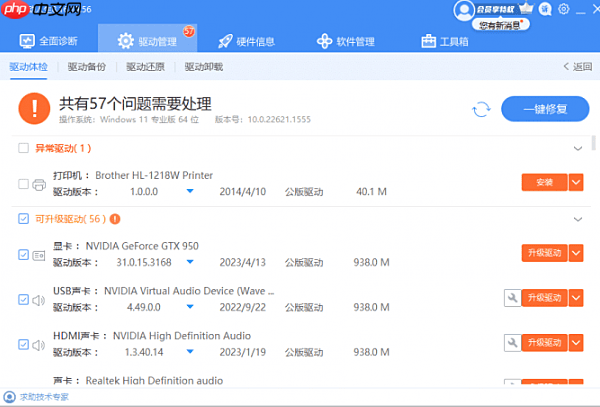Uncheck the NVIDIA High Definition Audio checkbox
Image resolution: width=600 pixels, height=407 pixels.
[x=23, y=345]
